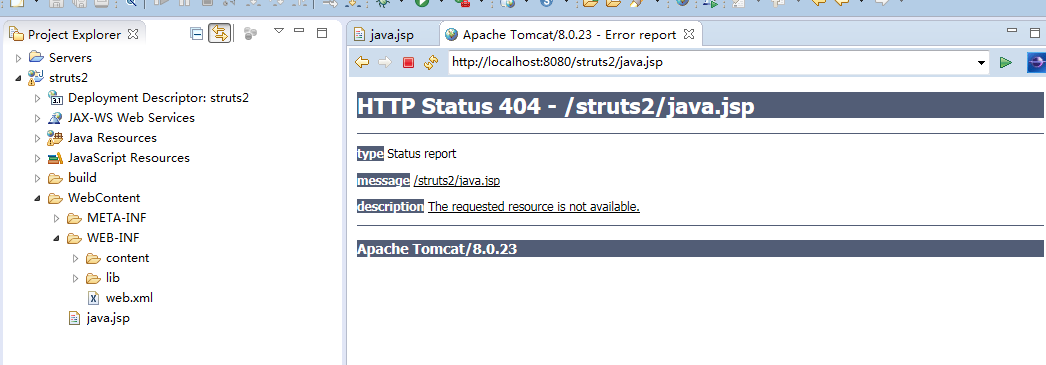Click the content folder icon

pyautogui.click(x=93, y=258)
